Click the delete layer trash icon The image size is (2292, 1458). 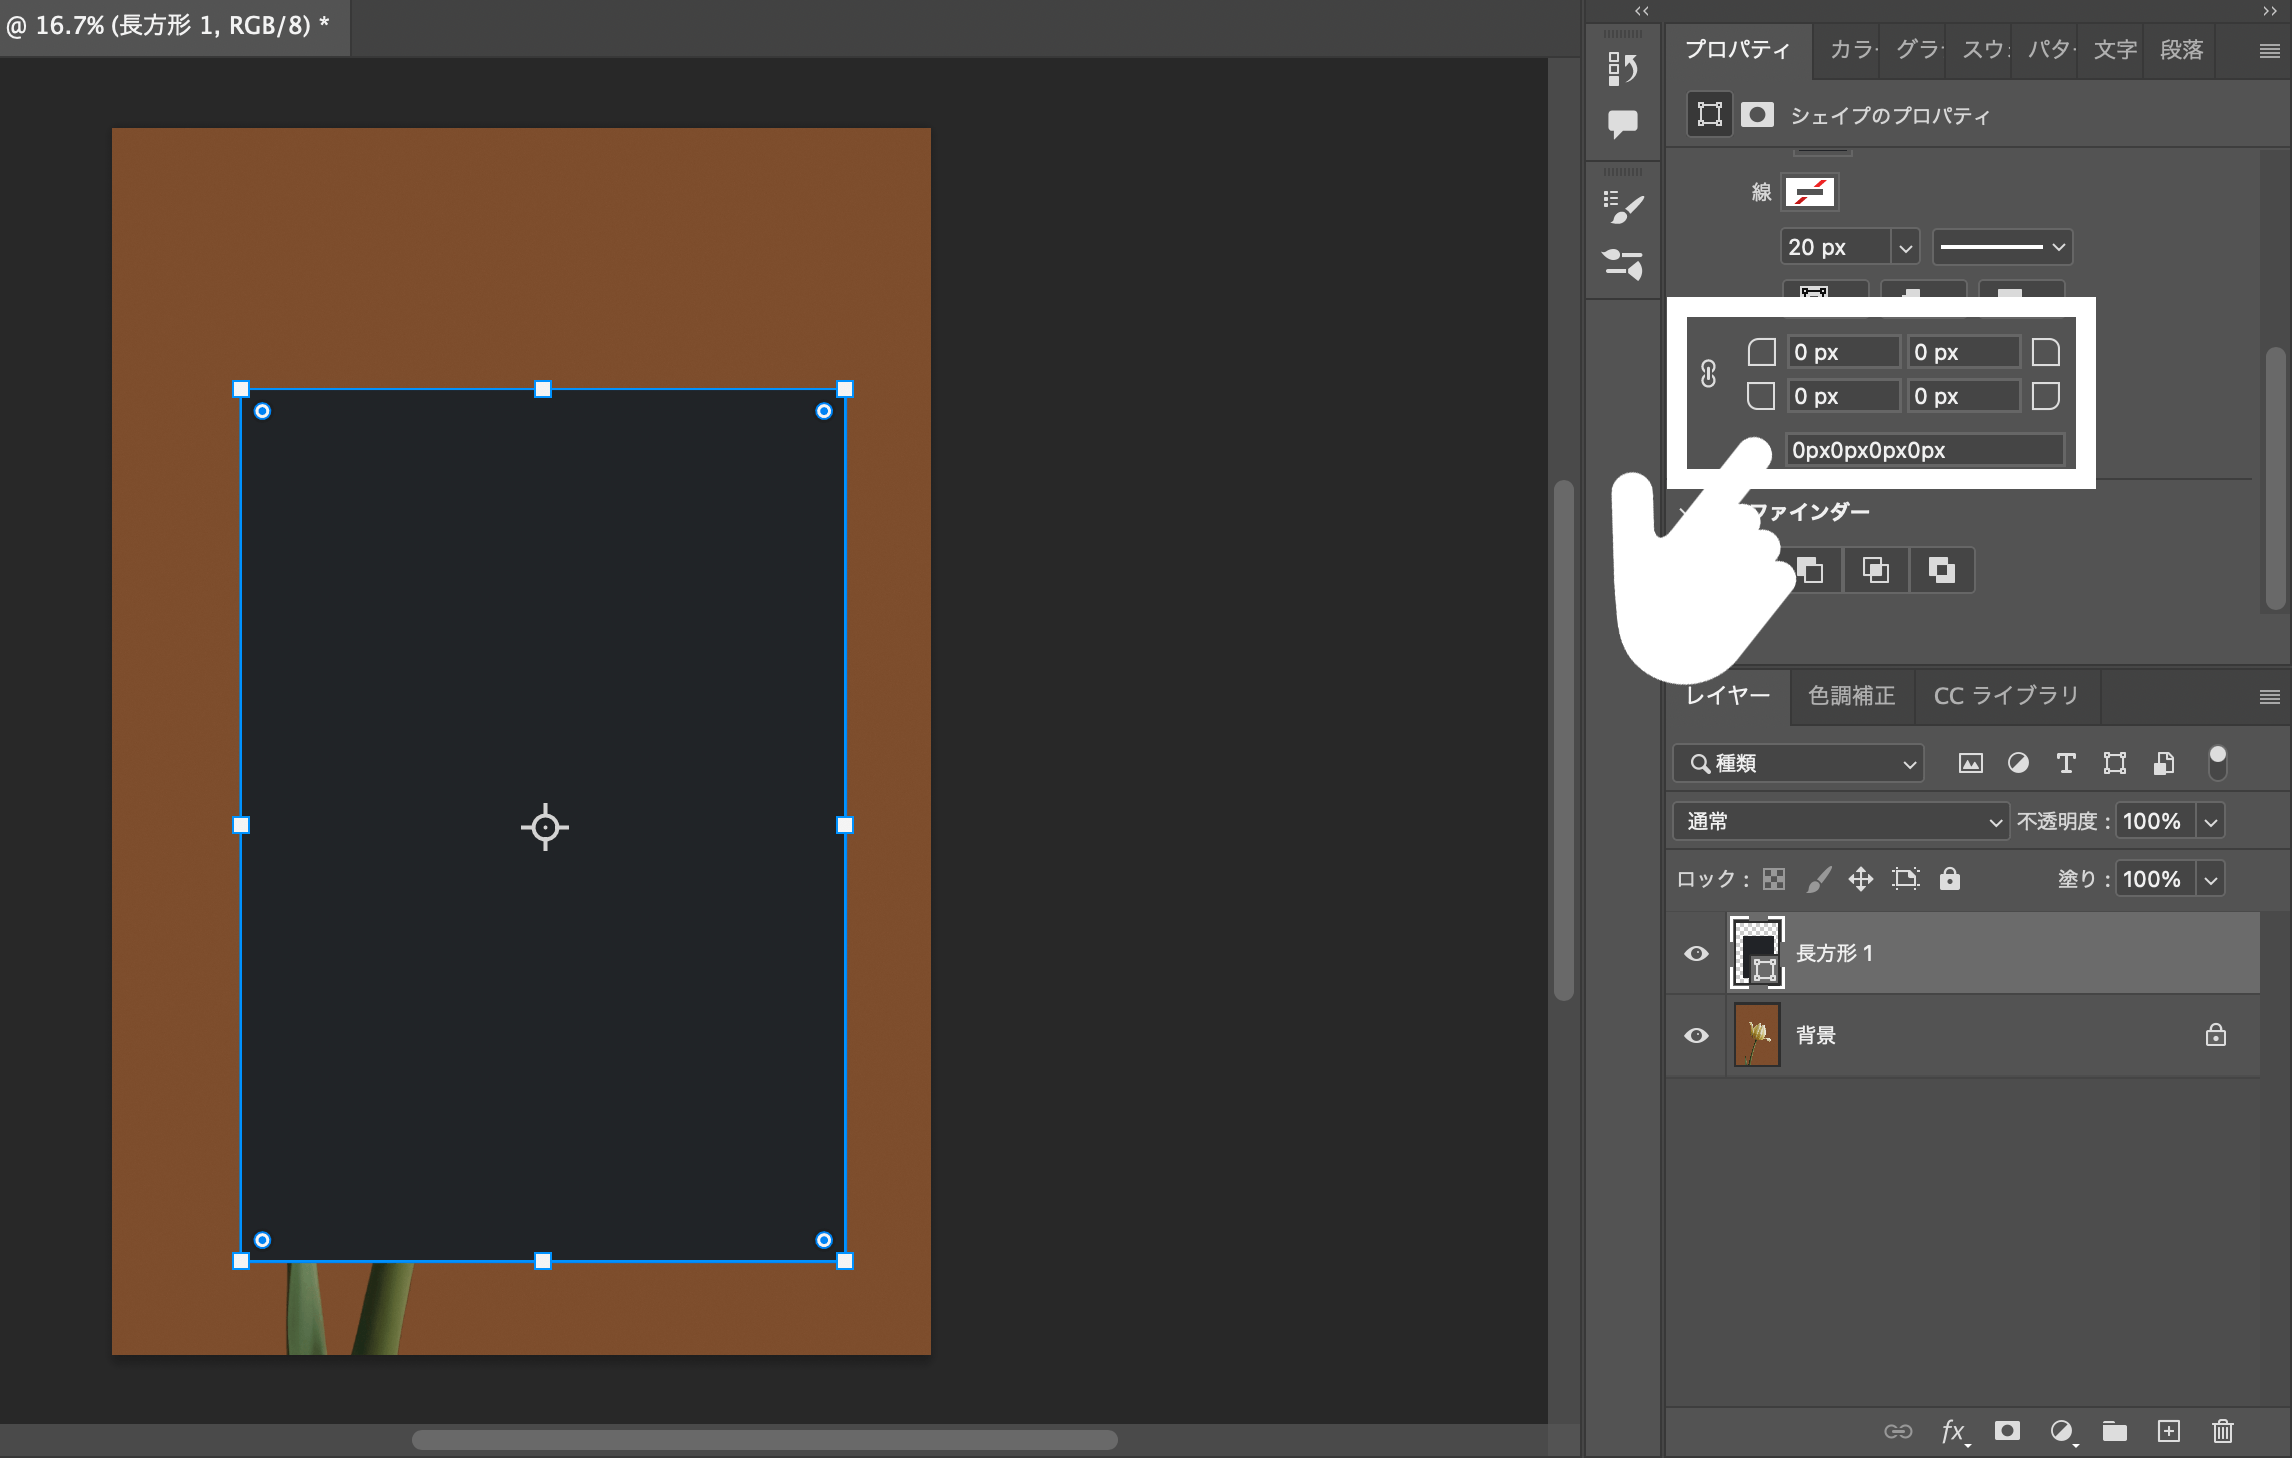[x=2222, y=1431]
